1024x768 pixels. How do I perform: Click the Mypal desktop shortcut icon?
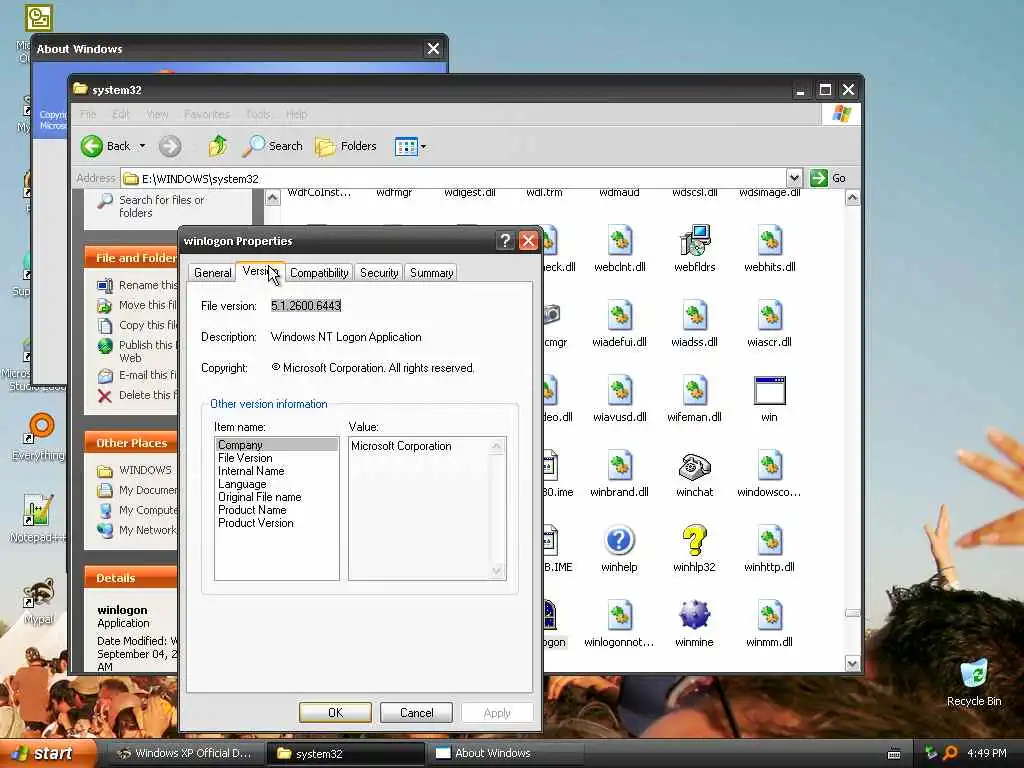click(x=39, y=593)
